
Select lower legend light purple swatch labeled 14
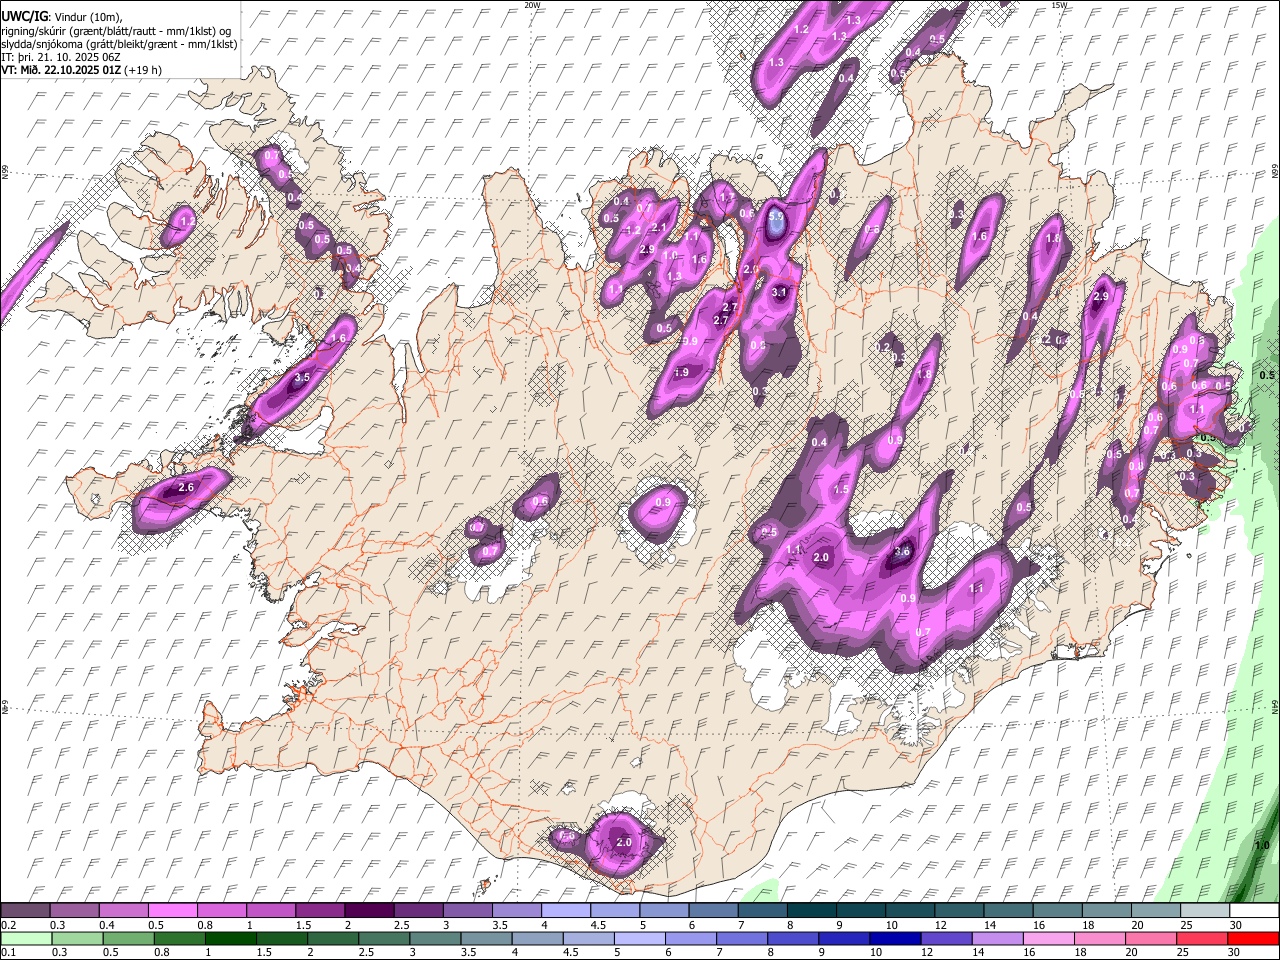[998, 938]
